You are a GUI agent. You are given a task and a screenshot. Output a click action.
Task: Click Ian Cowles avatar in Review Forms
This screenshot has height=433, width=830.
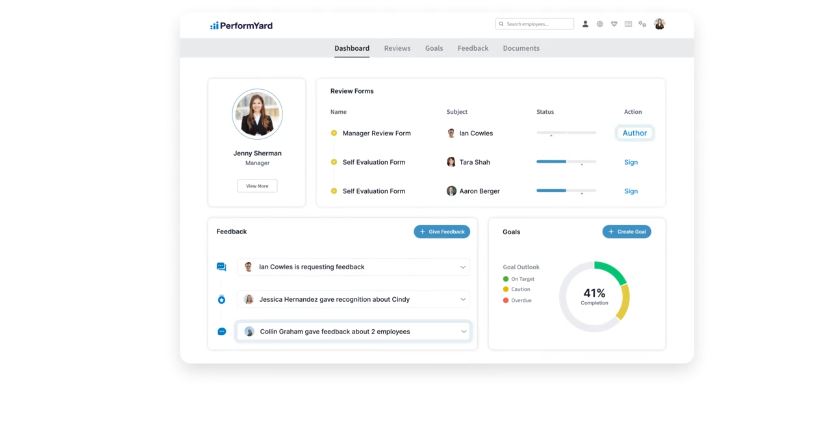[x=451, y=133]
